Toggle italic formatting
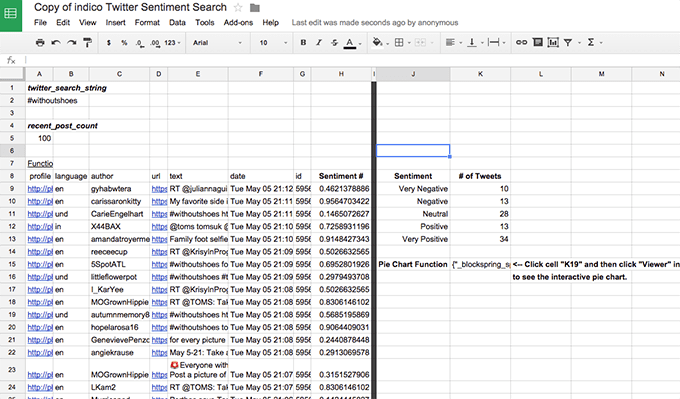Image resolution: width=680 pixels, height=399 pixels. point(319,43)
